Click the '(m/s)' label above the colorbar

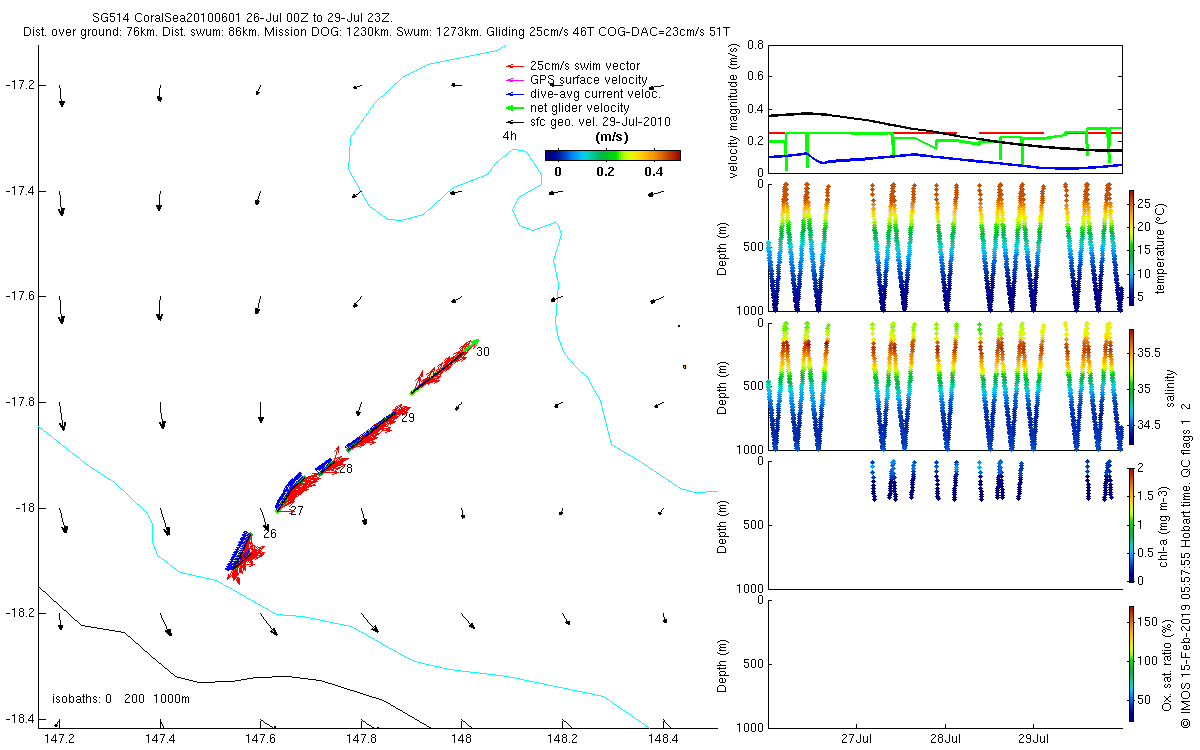pyautogui.click(x=611, y=136)
